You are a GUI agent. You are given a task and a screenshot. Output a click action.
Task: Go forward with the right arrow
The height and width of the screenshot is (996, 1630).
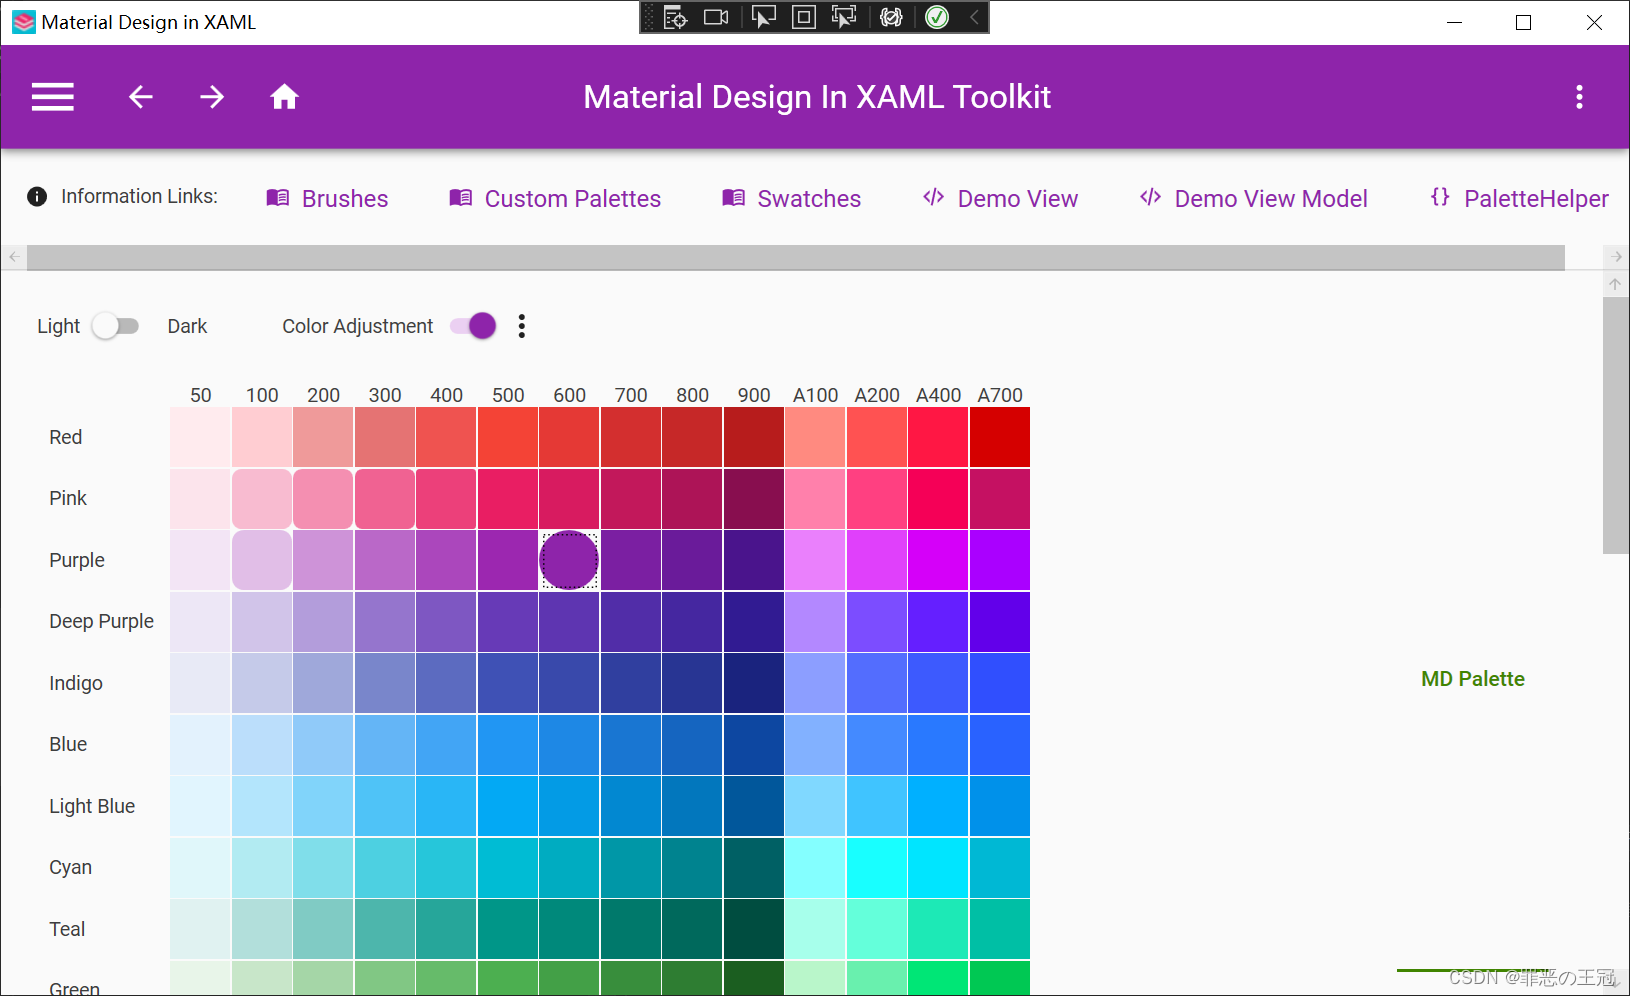click(x=212, y=97)
